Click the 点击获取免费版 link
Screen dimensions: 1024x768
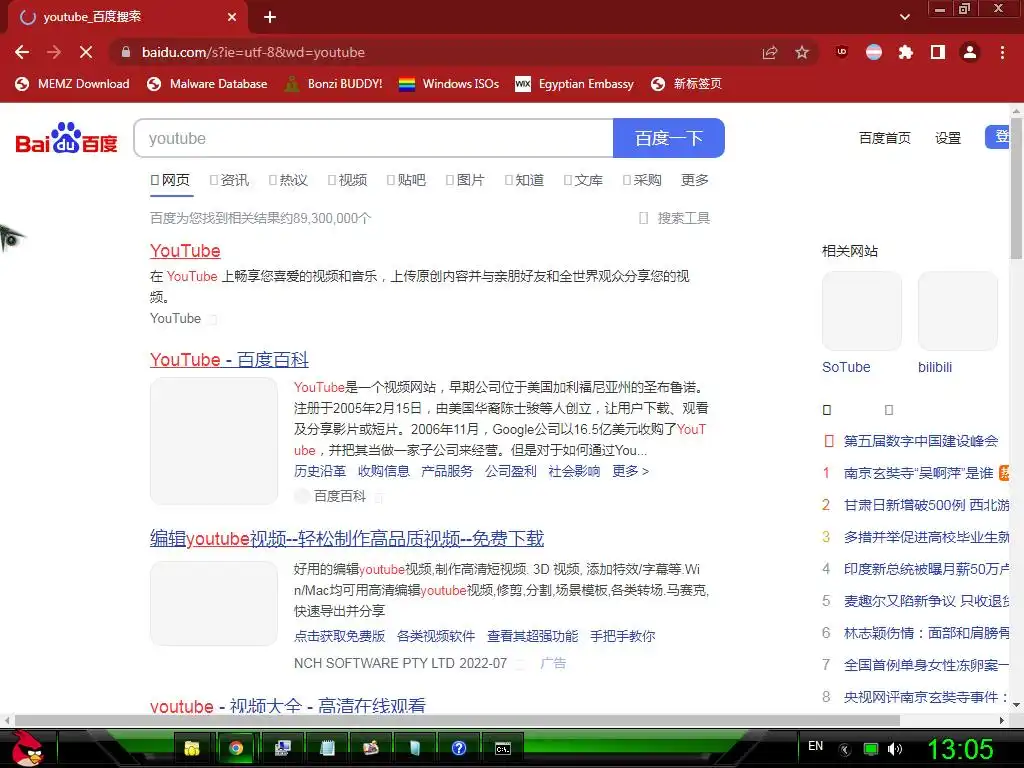pos(340,636)
